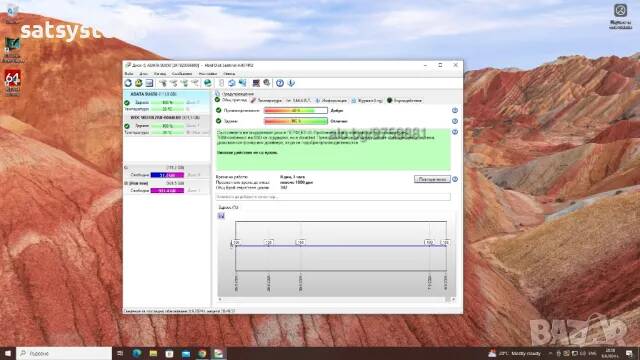
Task: Select the WDC disk entry in the list
Action: coord(167,125)
